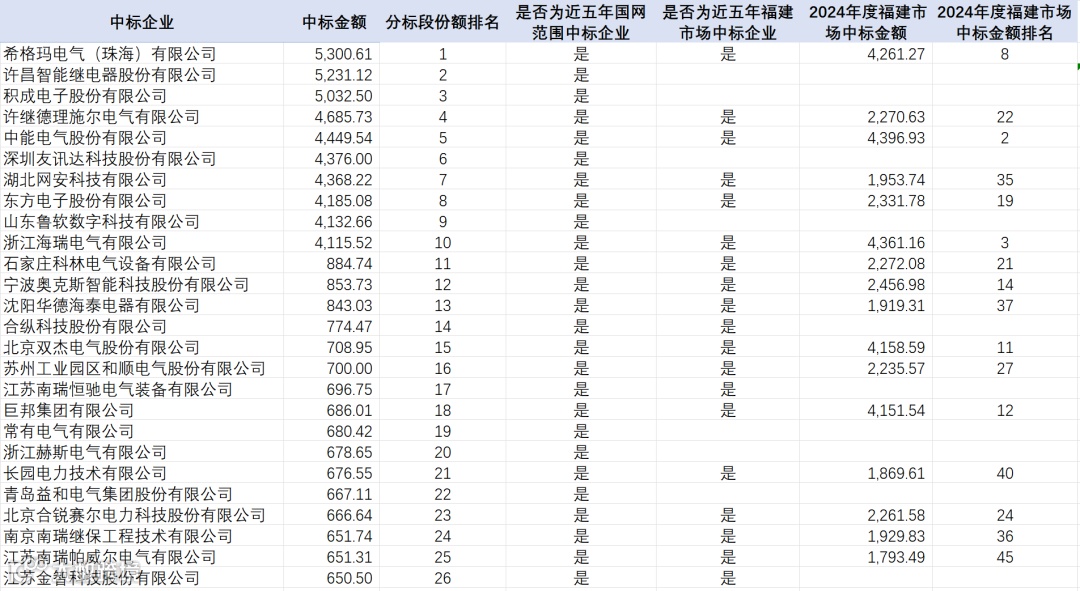
Task: Select cell 宁波奥克斯智能科技股份有限公司
Action: 142,284
